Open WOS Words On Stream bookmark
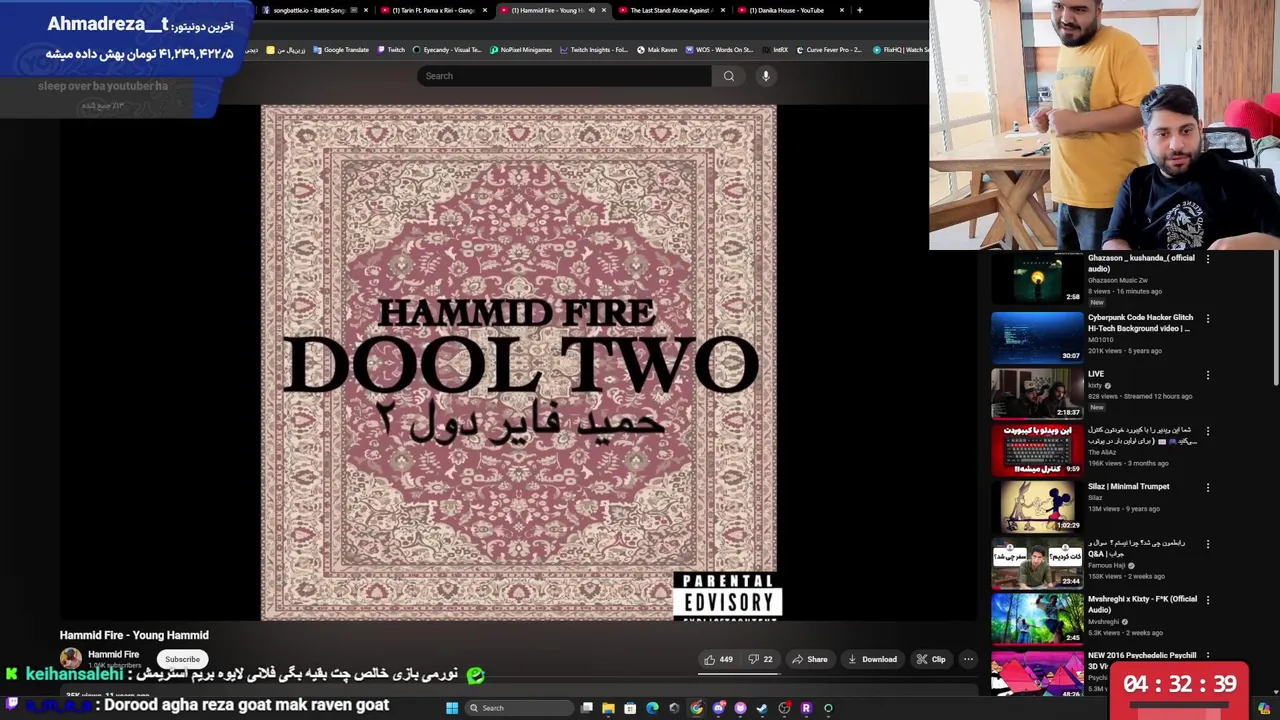The height and width of the screenshot is (720, 1280). [x=719, y=50]
